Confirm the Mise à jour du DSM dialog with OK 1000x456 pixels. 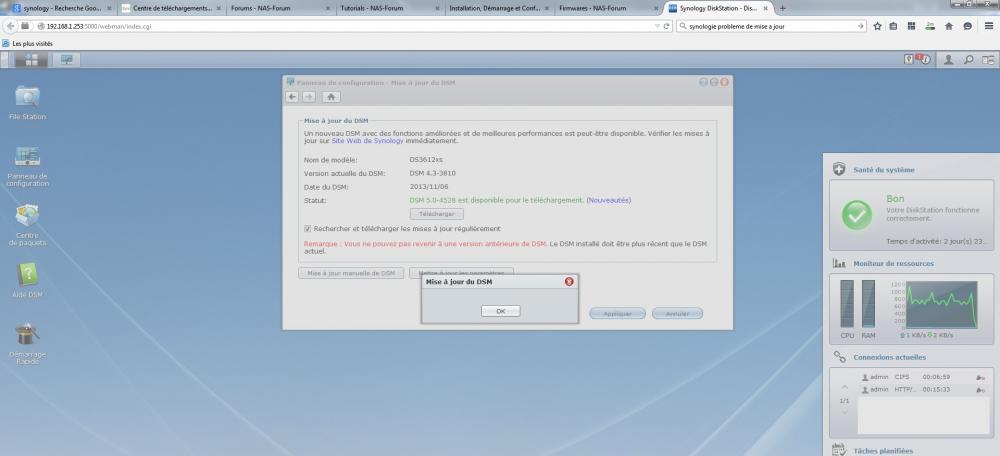[501, 311]
